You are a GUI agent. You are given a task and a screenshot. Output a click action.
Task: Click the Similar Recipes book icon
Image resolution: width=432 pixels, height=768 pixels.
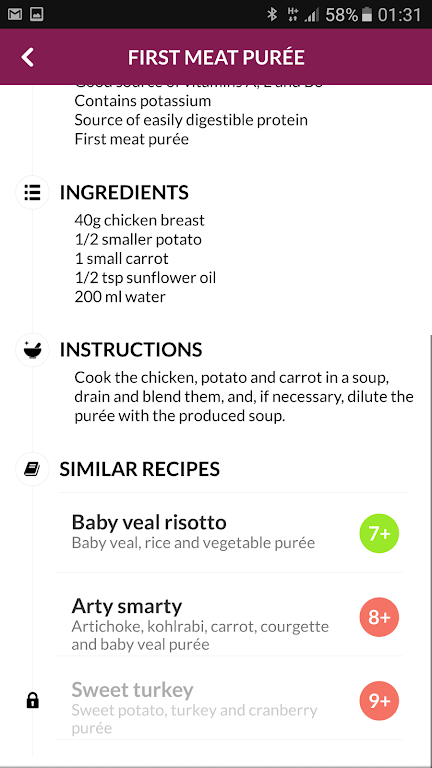(x=32, y=469)
